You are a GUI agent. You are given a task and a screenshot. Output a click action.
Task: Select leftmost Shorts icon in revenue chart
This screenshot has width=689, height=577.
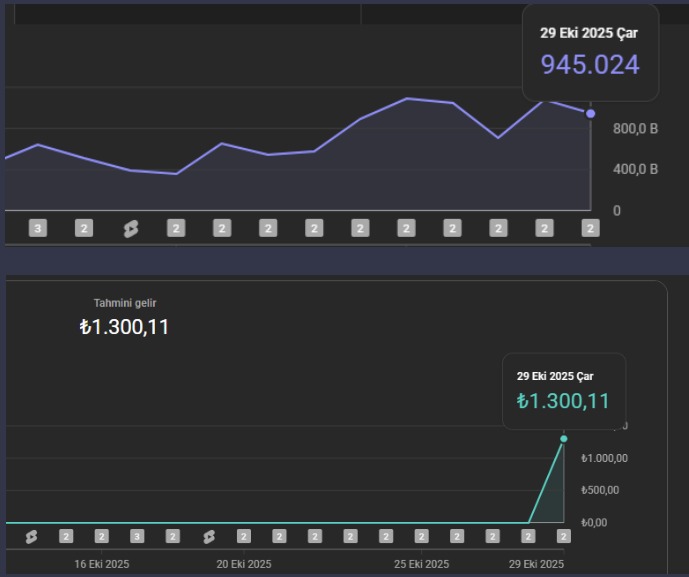click(31, 537)
